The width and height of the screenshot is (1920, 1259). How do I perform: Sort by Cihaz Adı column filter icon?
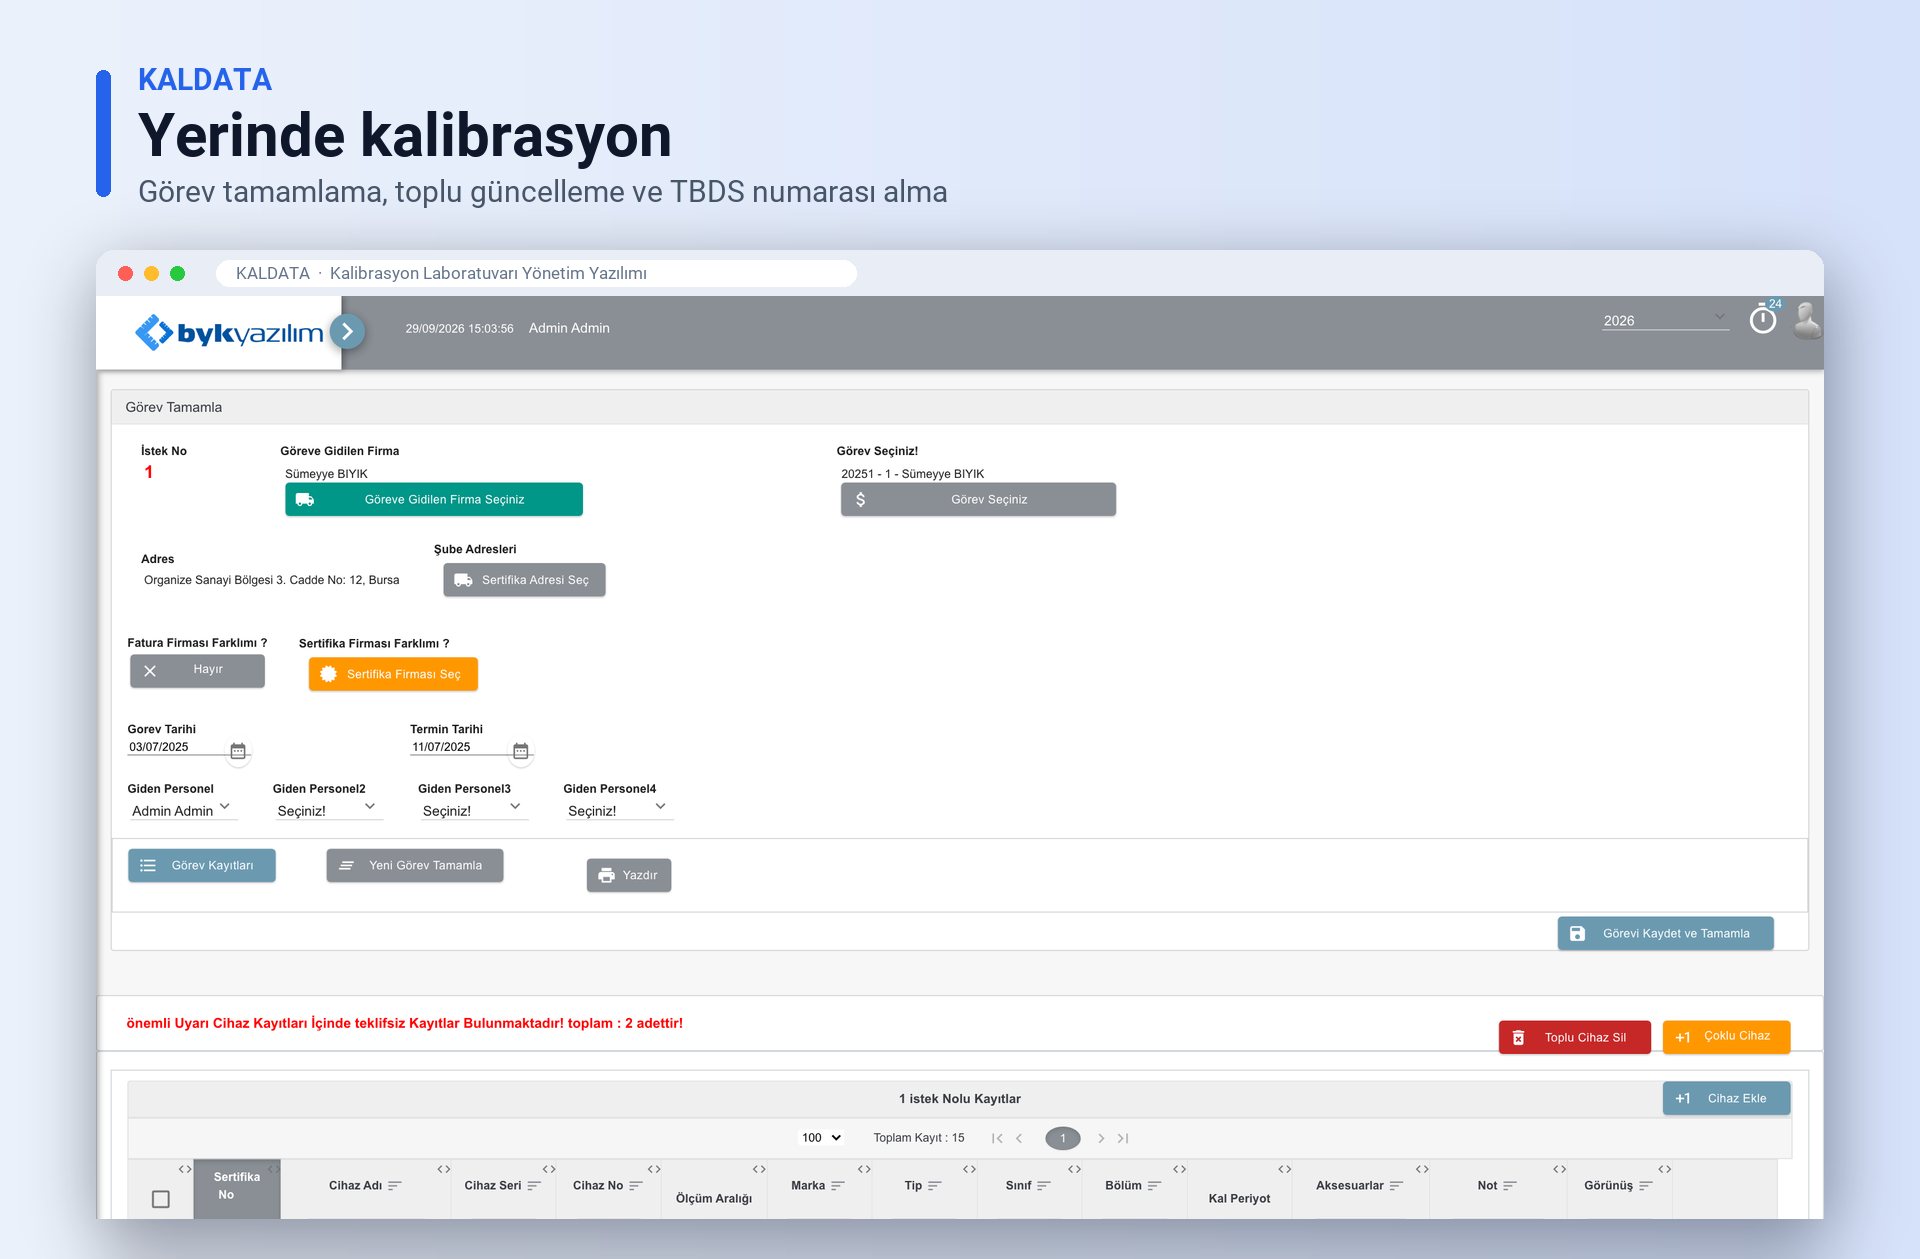(x=395, y=1186)
